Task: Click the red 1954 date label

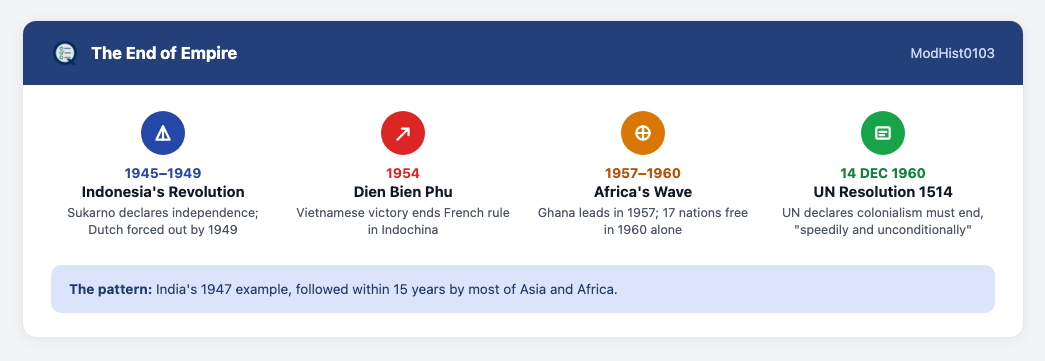Action: (x=403, y=173)
